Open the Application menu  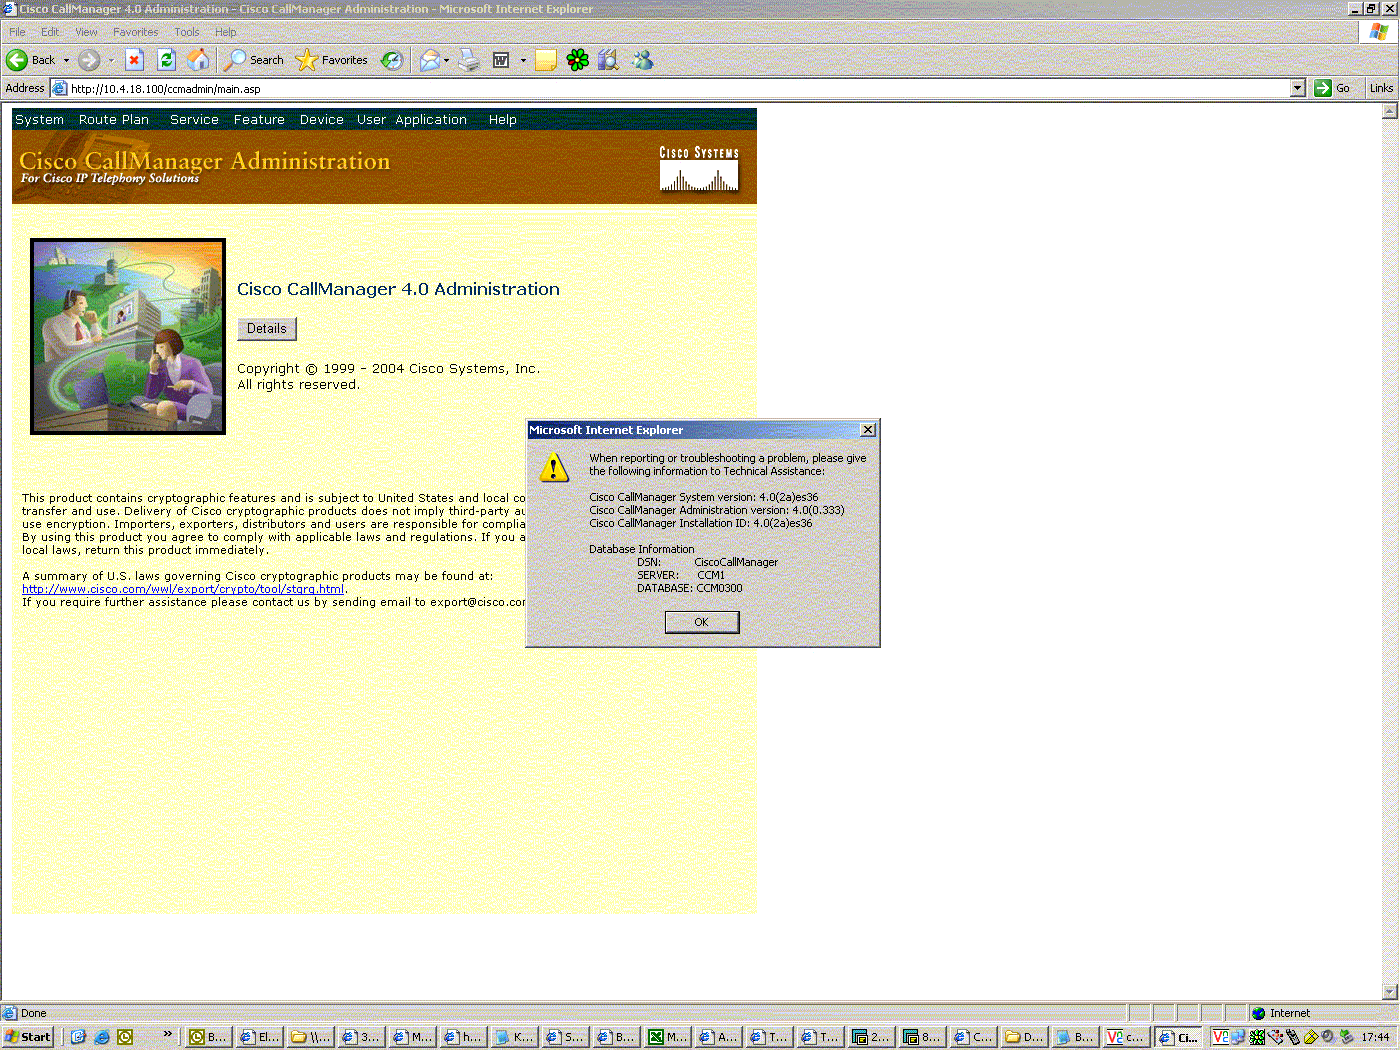pos(431,120)
